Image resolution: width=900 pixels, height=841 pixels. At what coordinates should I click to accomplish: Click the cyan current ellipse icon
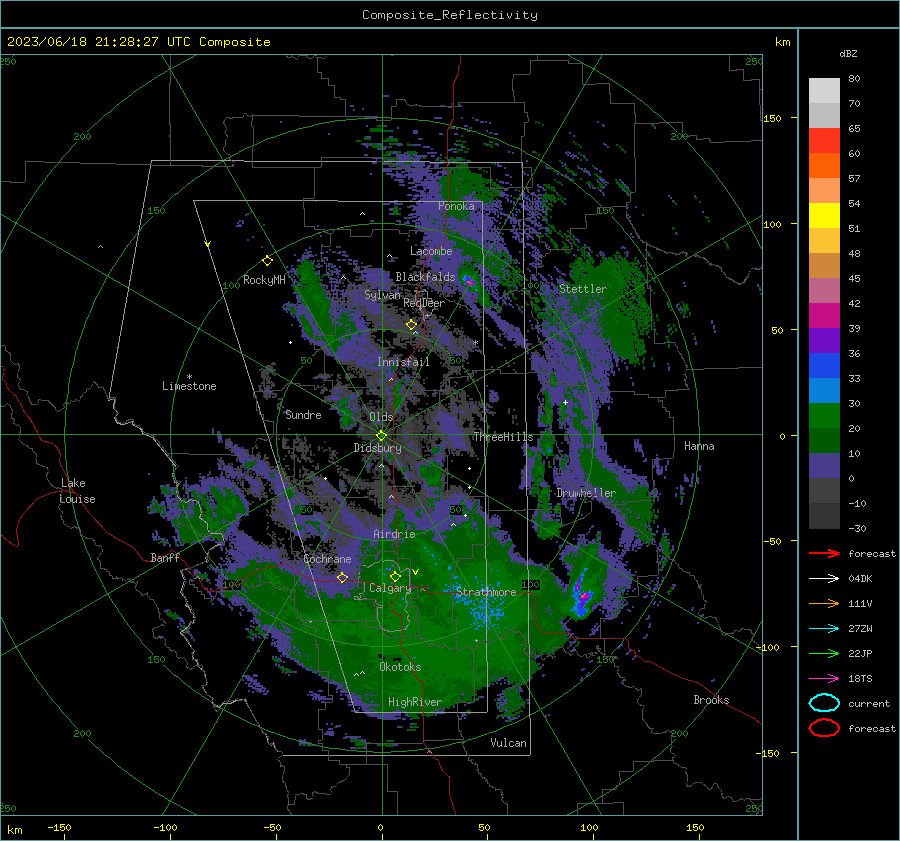(x=824, y=703)
